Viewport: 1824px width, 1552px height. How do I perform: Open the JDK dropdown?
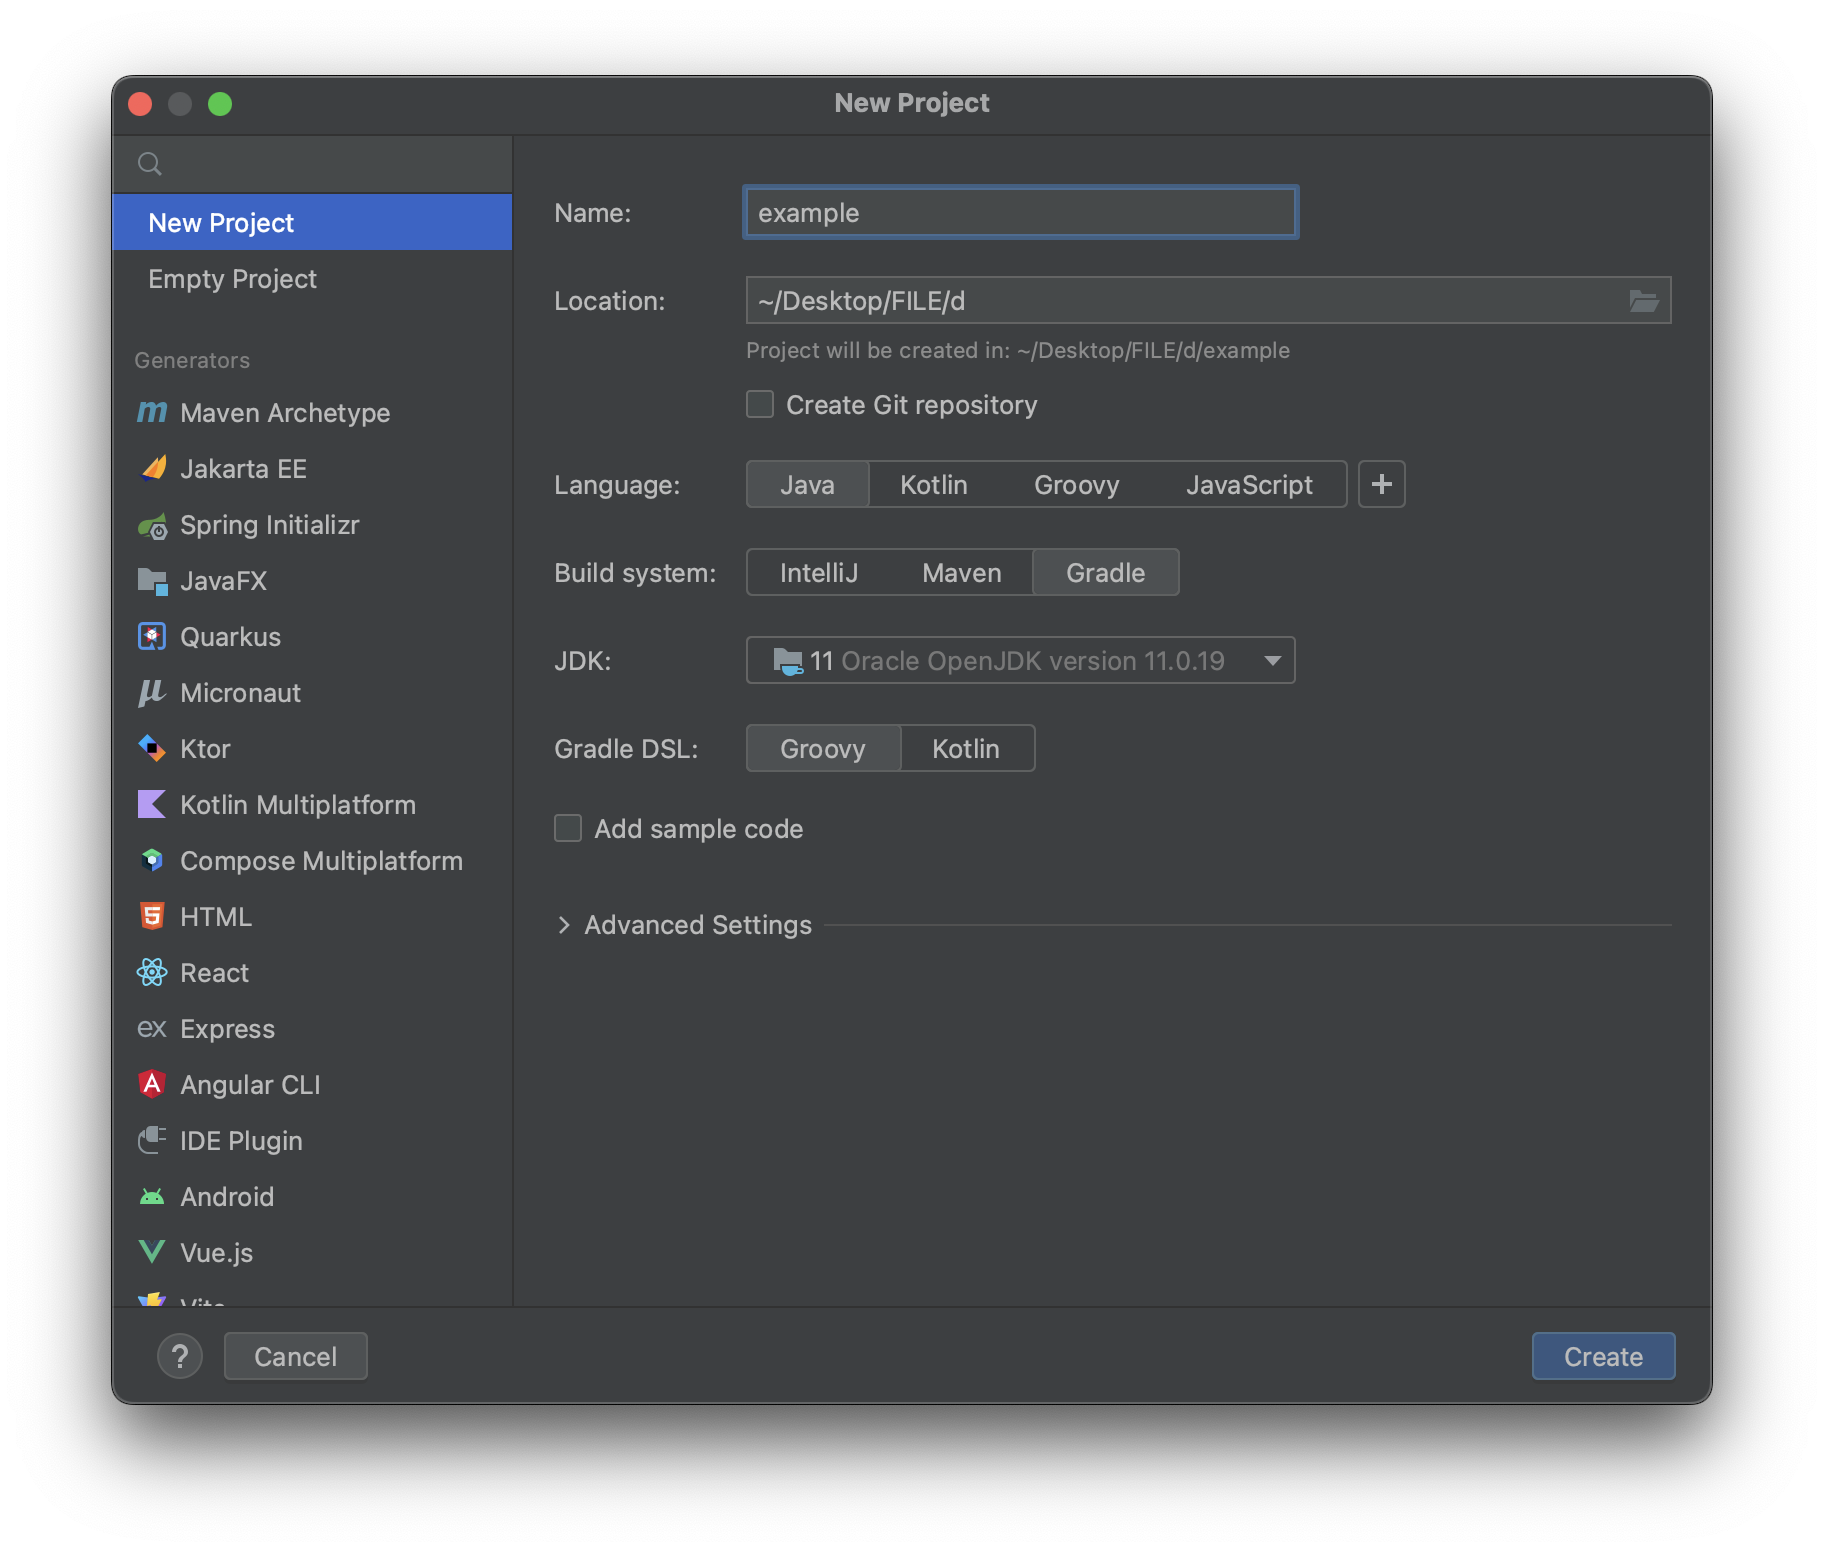1020,660
